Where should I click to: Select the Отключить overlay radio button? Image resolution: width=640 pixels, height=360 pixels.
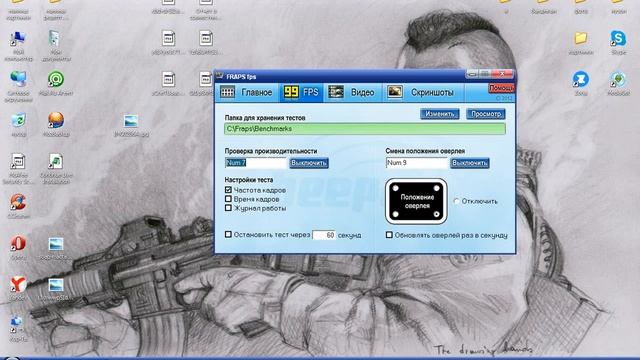[456, 201]
